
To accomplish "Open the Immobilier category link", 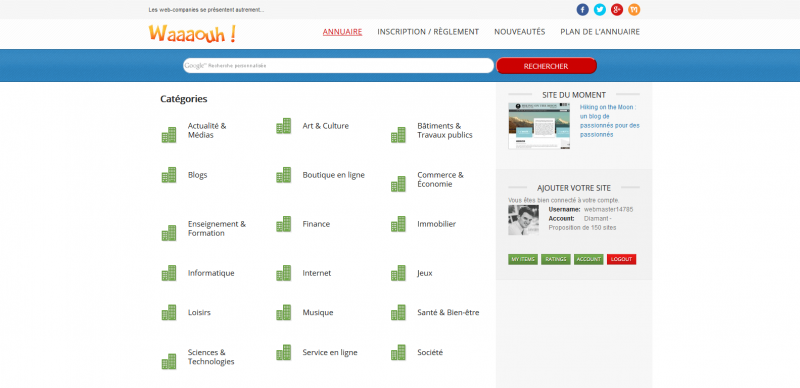I will (x=437, y=224).
